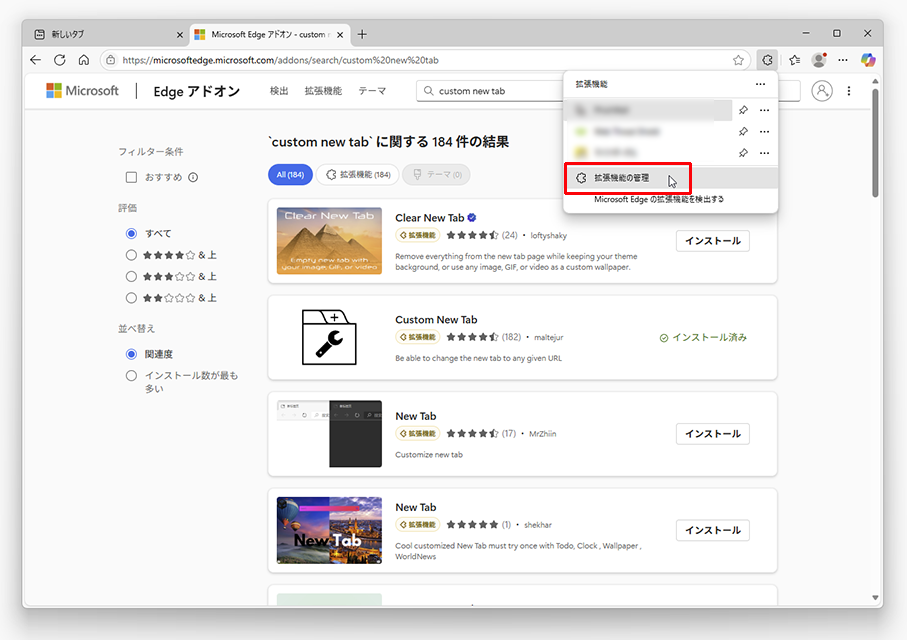Select the 拡張機能 (184) filter chip
The image size is (907, 640).
357,174
